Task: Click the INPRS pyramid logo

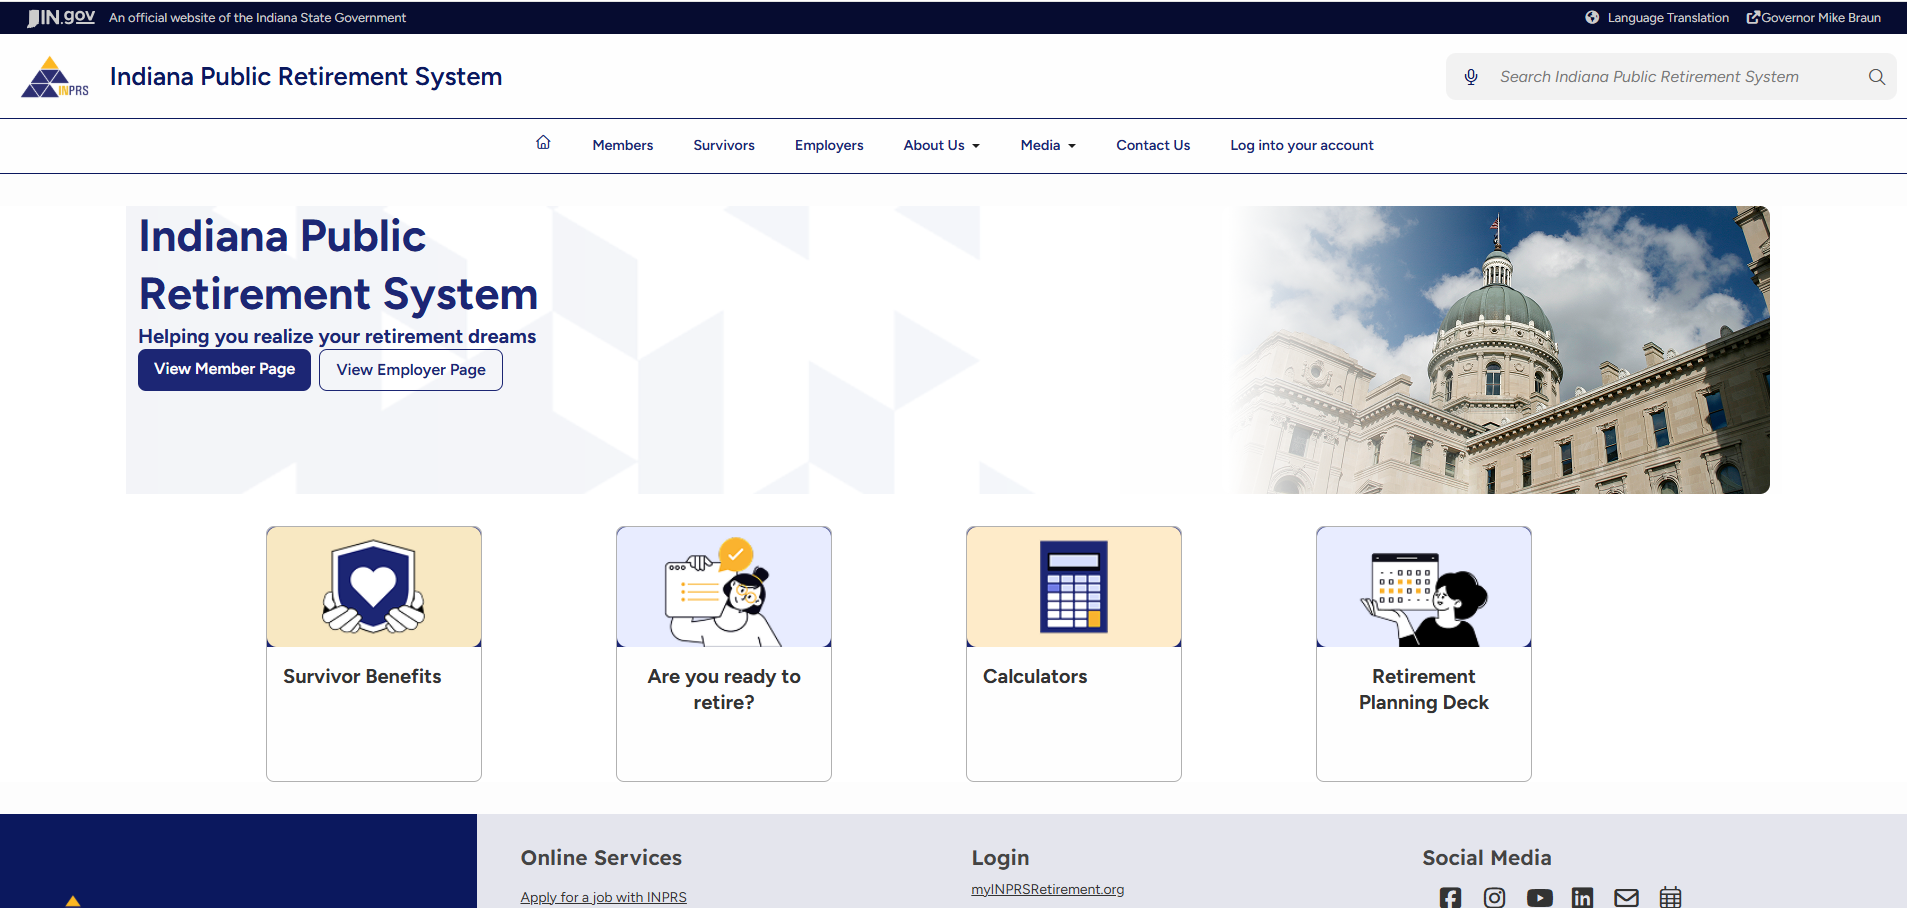Action: click(55, 77)
